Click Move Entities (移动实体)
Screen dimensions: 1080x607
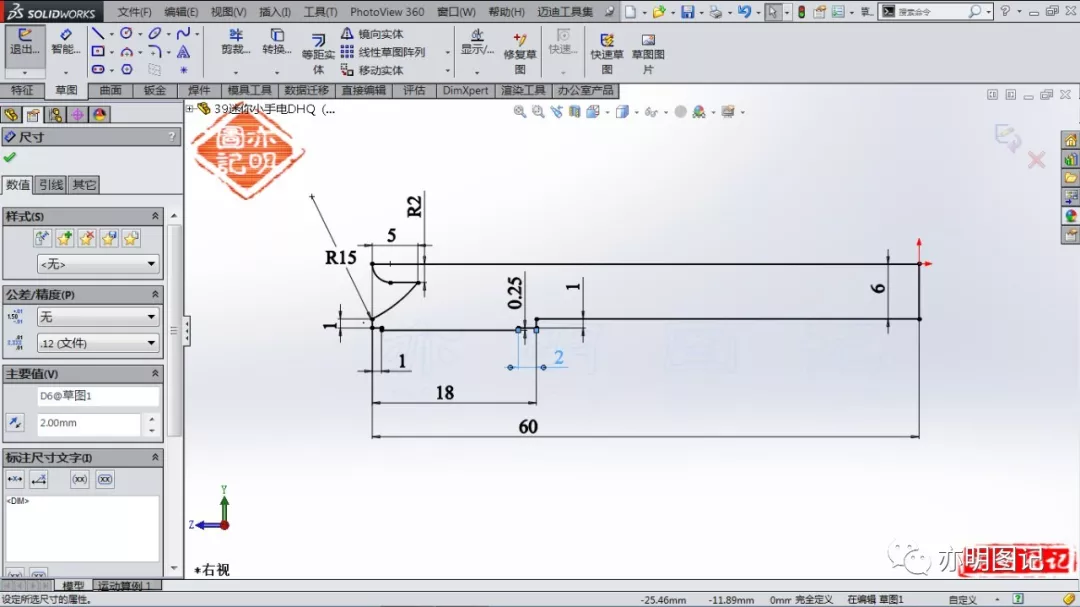372,70
